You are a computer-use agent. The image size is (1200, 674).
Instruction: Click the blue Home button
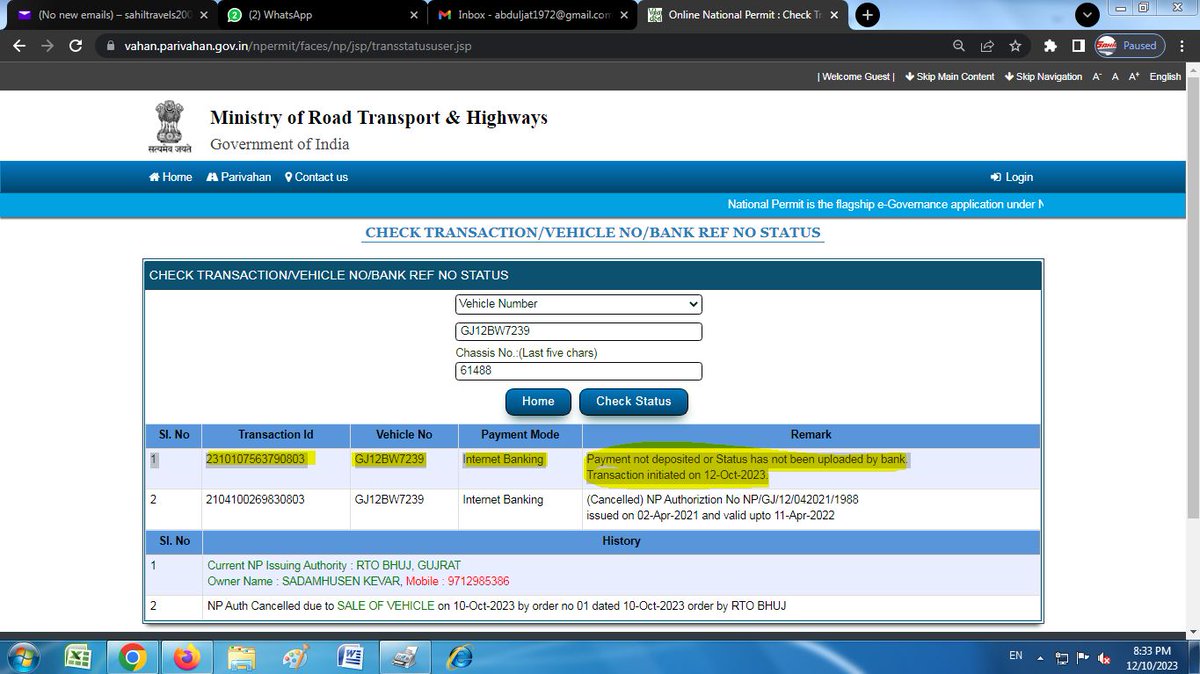(x=538, y=401)
